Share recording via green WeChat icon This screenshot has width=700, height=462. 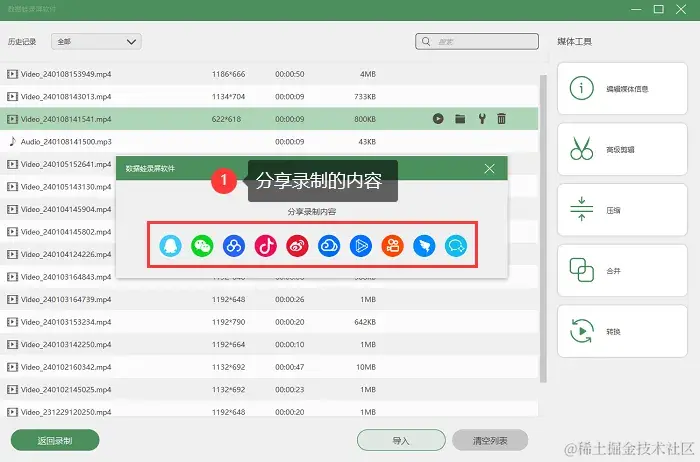coord(202,246)
